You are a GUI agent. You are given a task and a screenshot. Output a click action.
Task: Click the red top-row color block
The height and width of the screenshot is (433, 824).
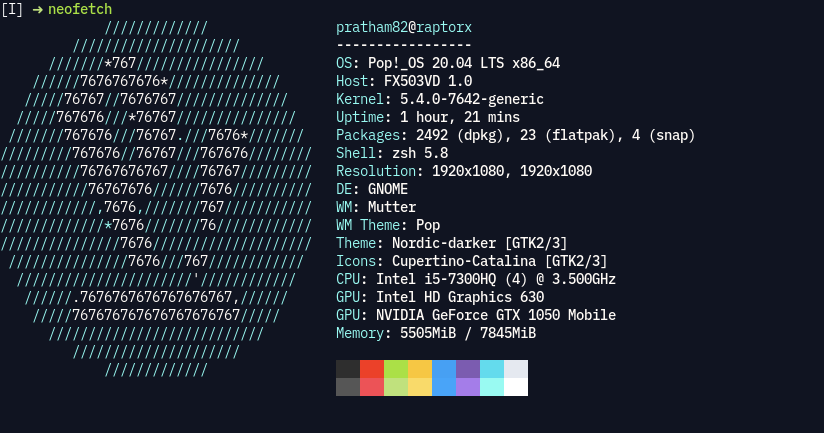point(372,369)
